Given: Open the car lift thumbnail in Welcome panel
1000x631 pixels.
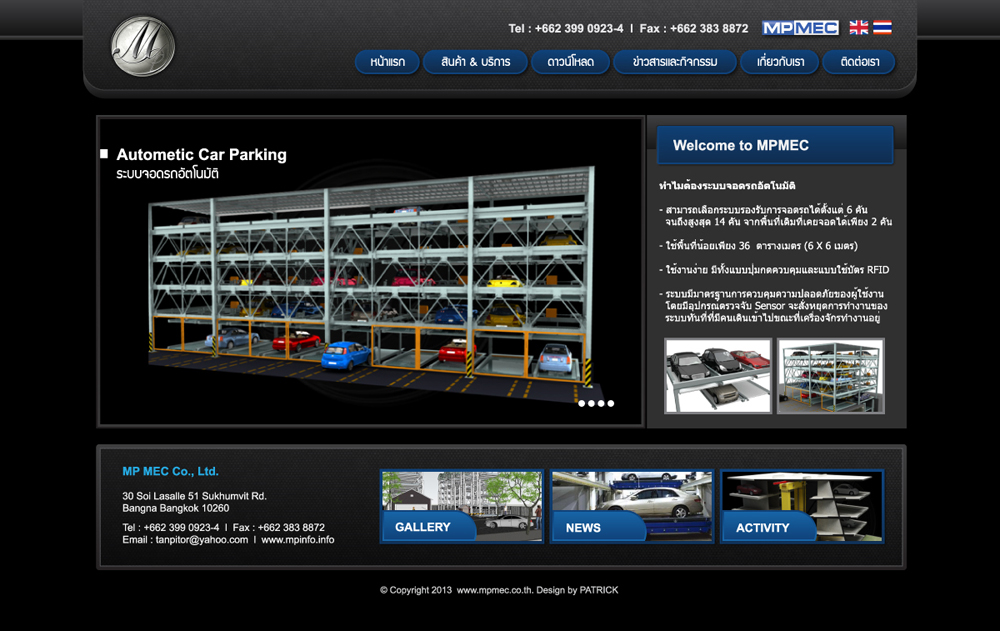Looking at the screenshot, I should click(x=718, y=376).
